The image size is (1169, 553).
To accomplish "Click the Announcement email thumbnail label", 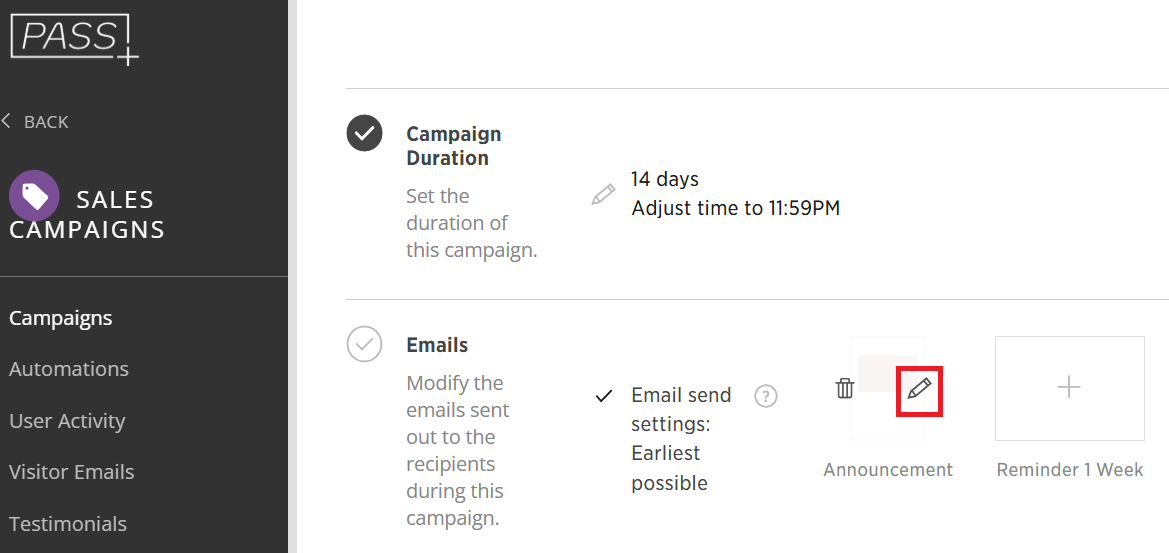I will click(888, 470).
